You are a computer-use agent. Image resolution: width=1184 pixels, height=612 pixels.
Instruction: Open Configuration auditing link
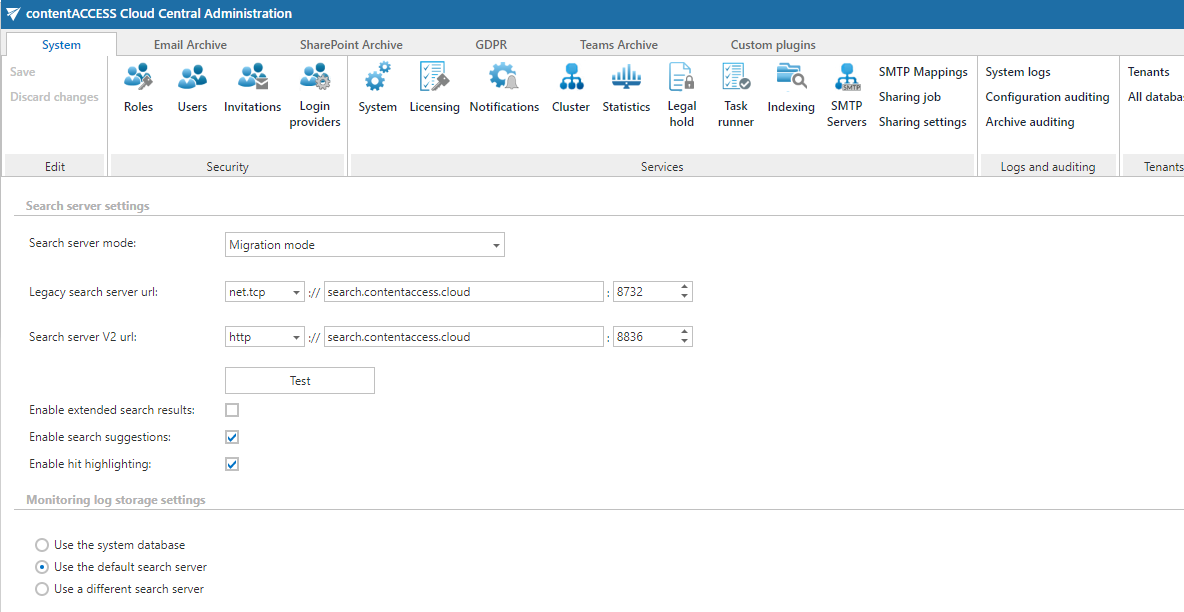coord(1047,97)
